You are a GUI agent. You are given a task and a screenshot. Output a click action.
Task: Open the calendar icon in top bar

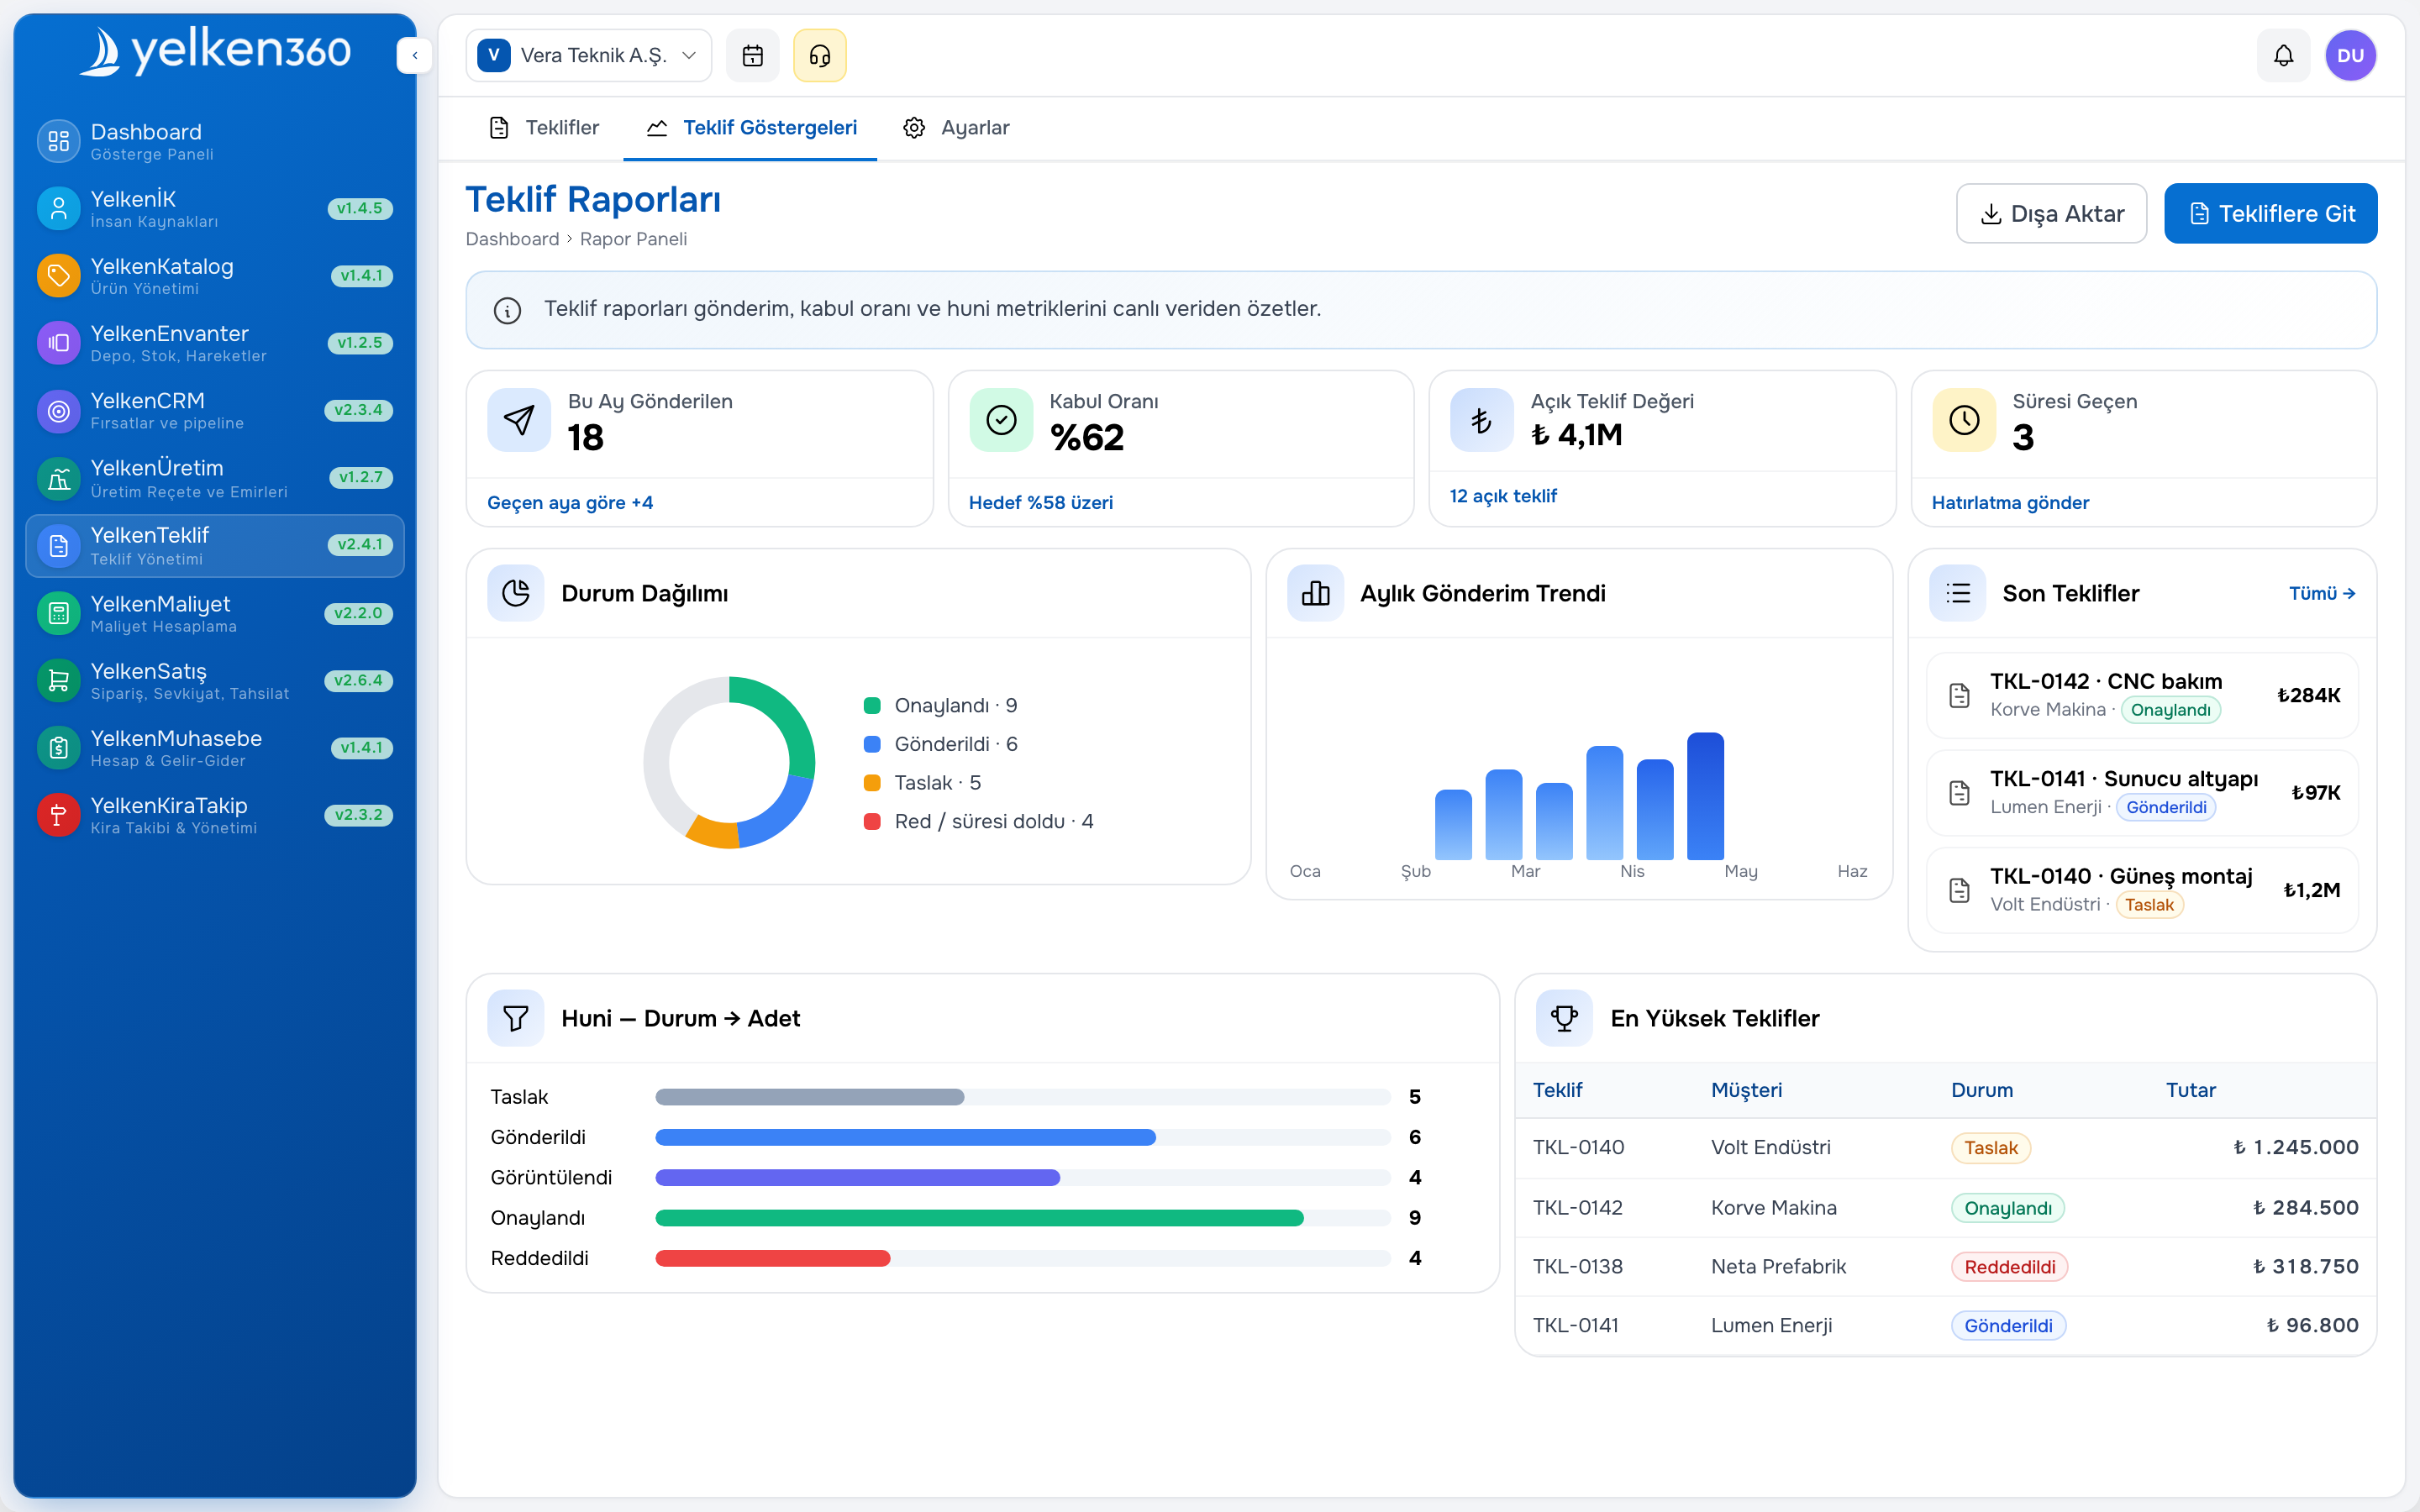[752, 55]
